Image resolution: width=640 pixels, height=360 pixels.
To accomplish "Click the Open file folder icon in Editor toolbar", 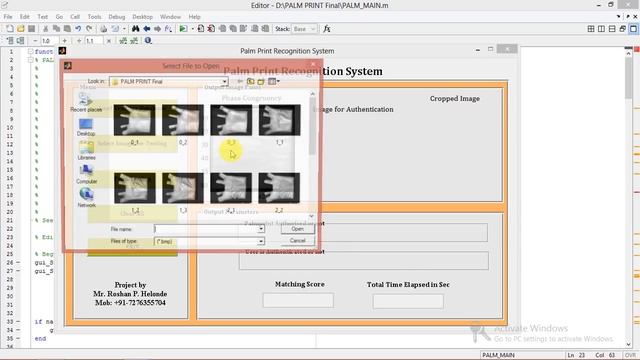I will click(x=21, y=29).
